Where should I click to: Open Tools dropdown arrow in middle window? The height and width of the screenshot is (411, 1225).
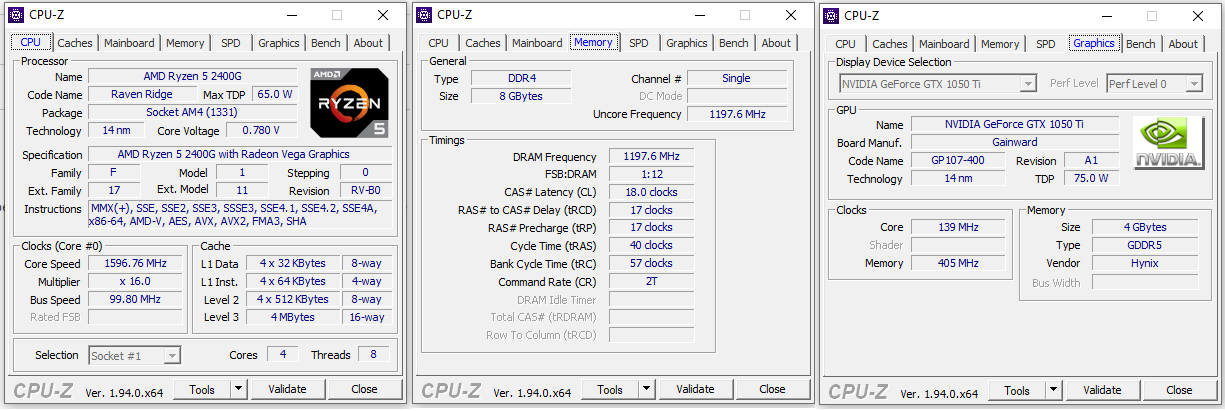646,389
